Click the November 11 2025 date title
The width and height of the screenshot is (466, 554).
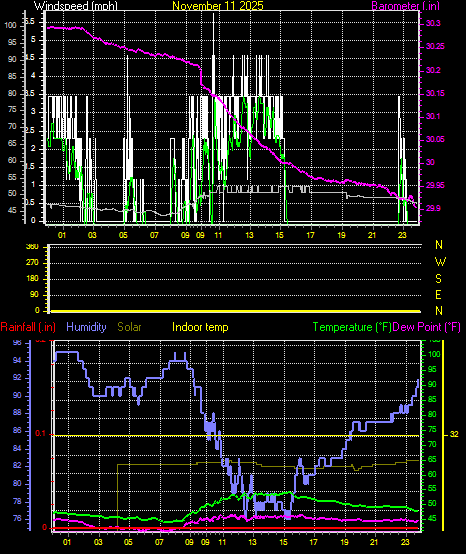[x=218, y=6]
